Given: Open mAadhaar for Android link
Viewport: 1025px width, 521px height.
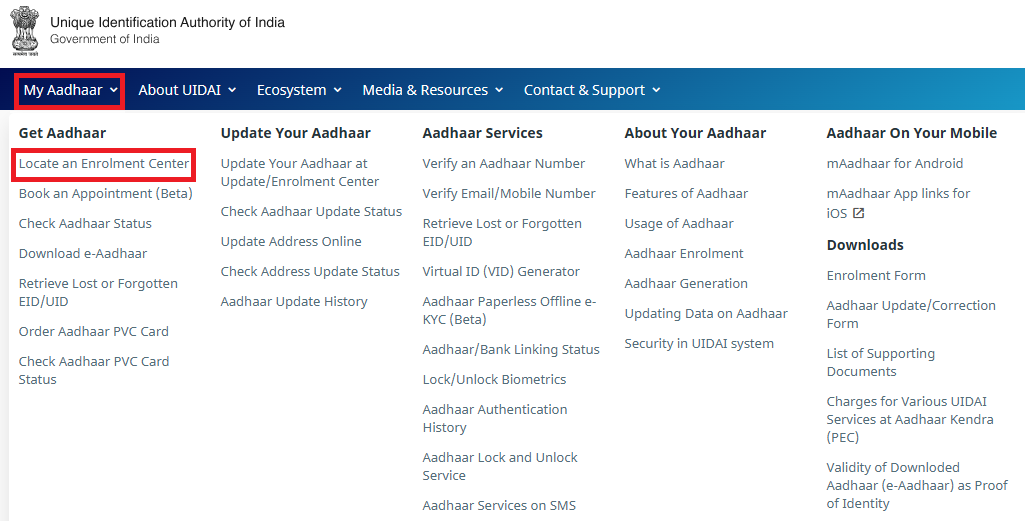Looking at the screenshot, I should point(894,163).
